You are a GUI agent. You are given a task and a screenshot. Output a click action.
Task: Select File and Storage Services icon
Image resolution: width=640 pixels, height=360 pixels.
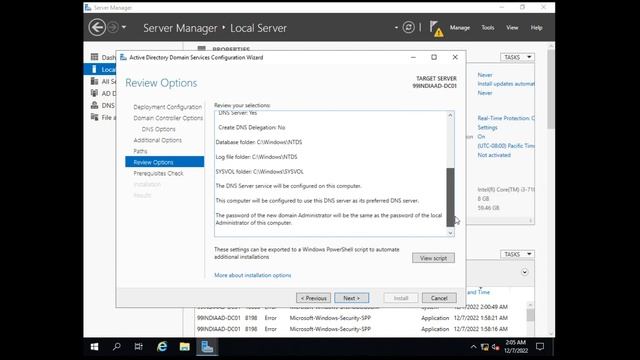pos(95,117)
